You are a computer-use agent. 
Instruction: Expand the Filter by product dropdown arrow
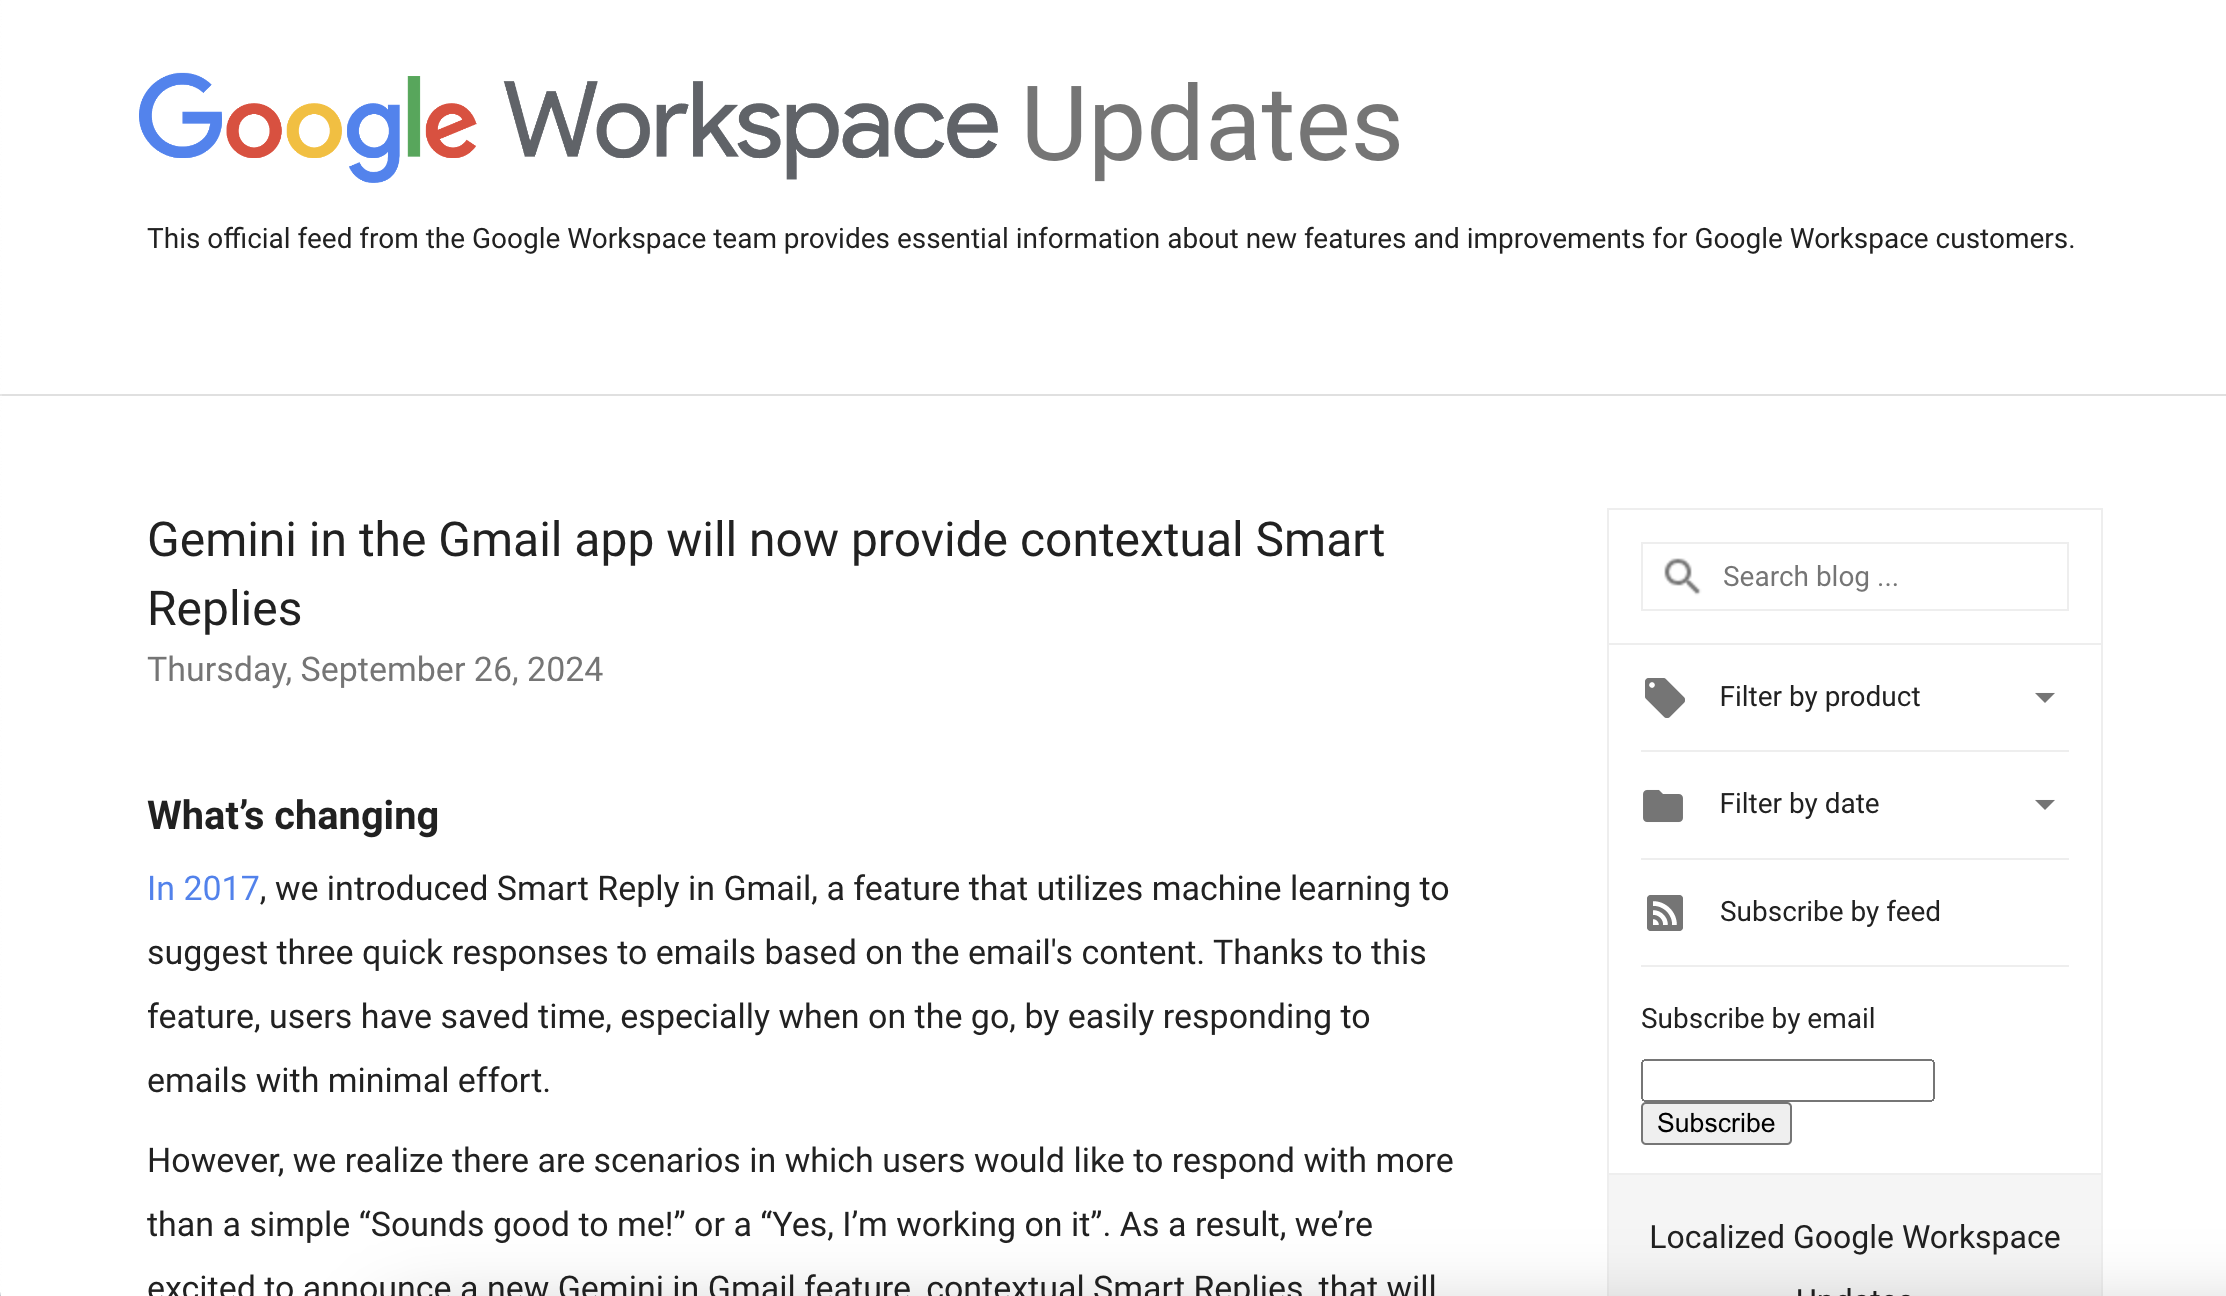(x=2045, y=697)
